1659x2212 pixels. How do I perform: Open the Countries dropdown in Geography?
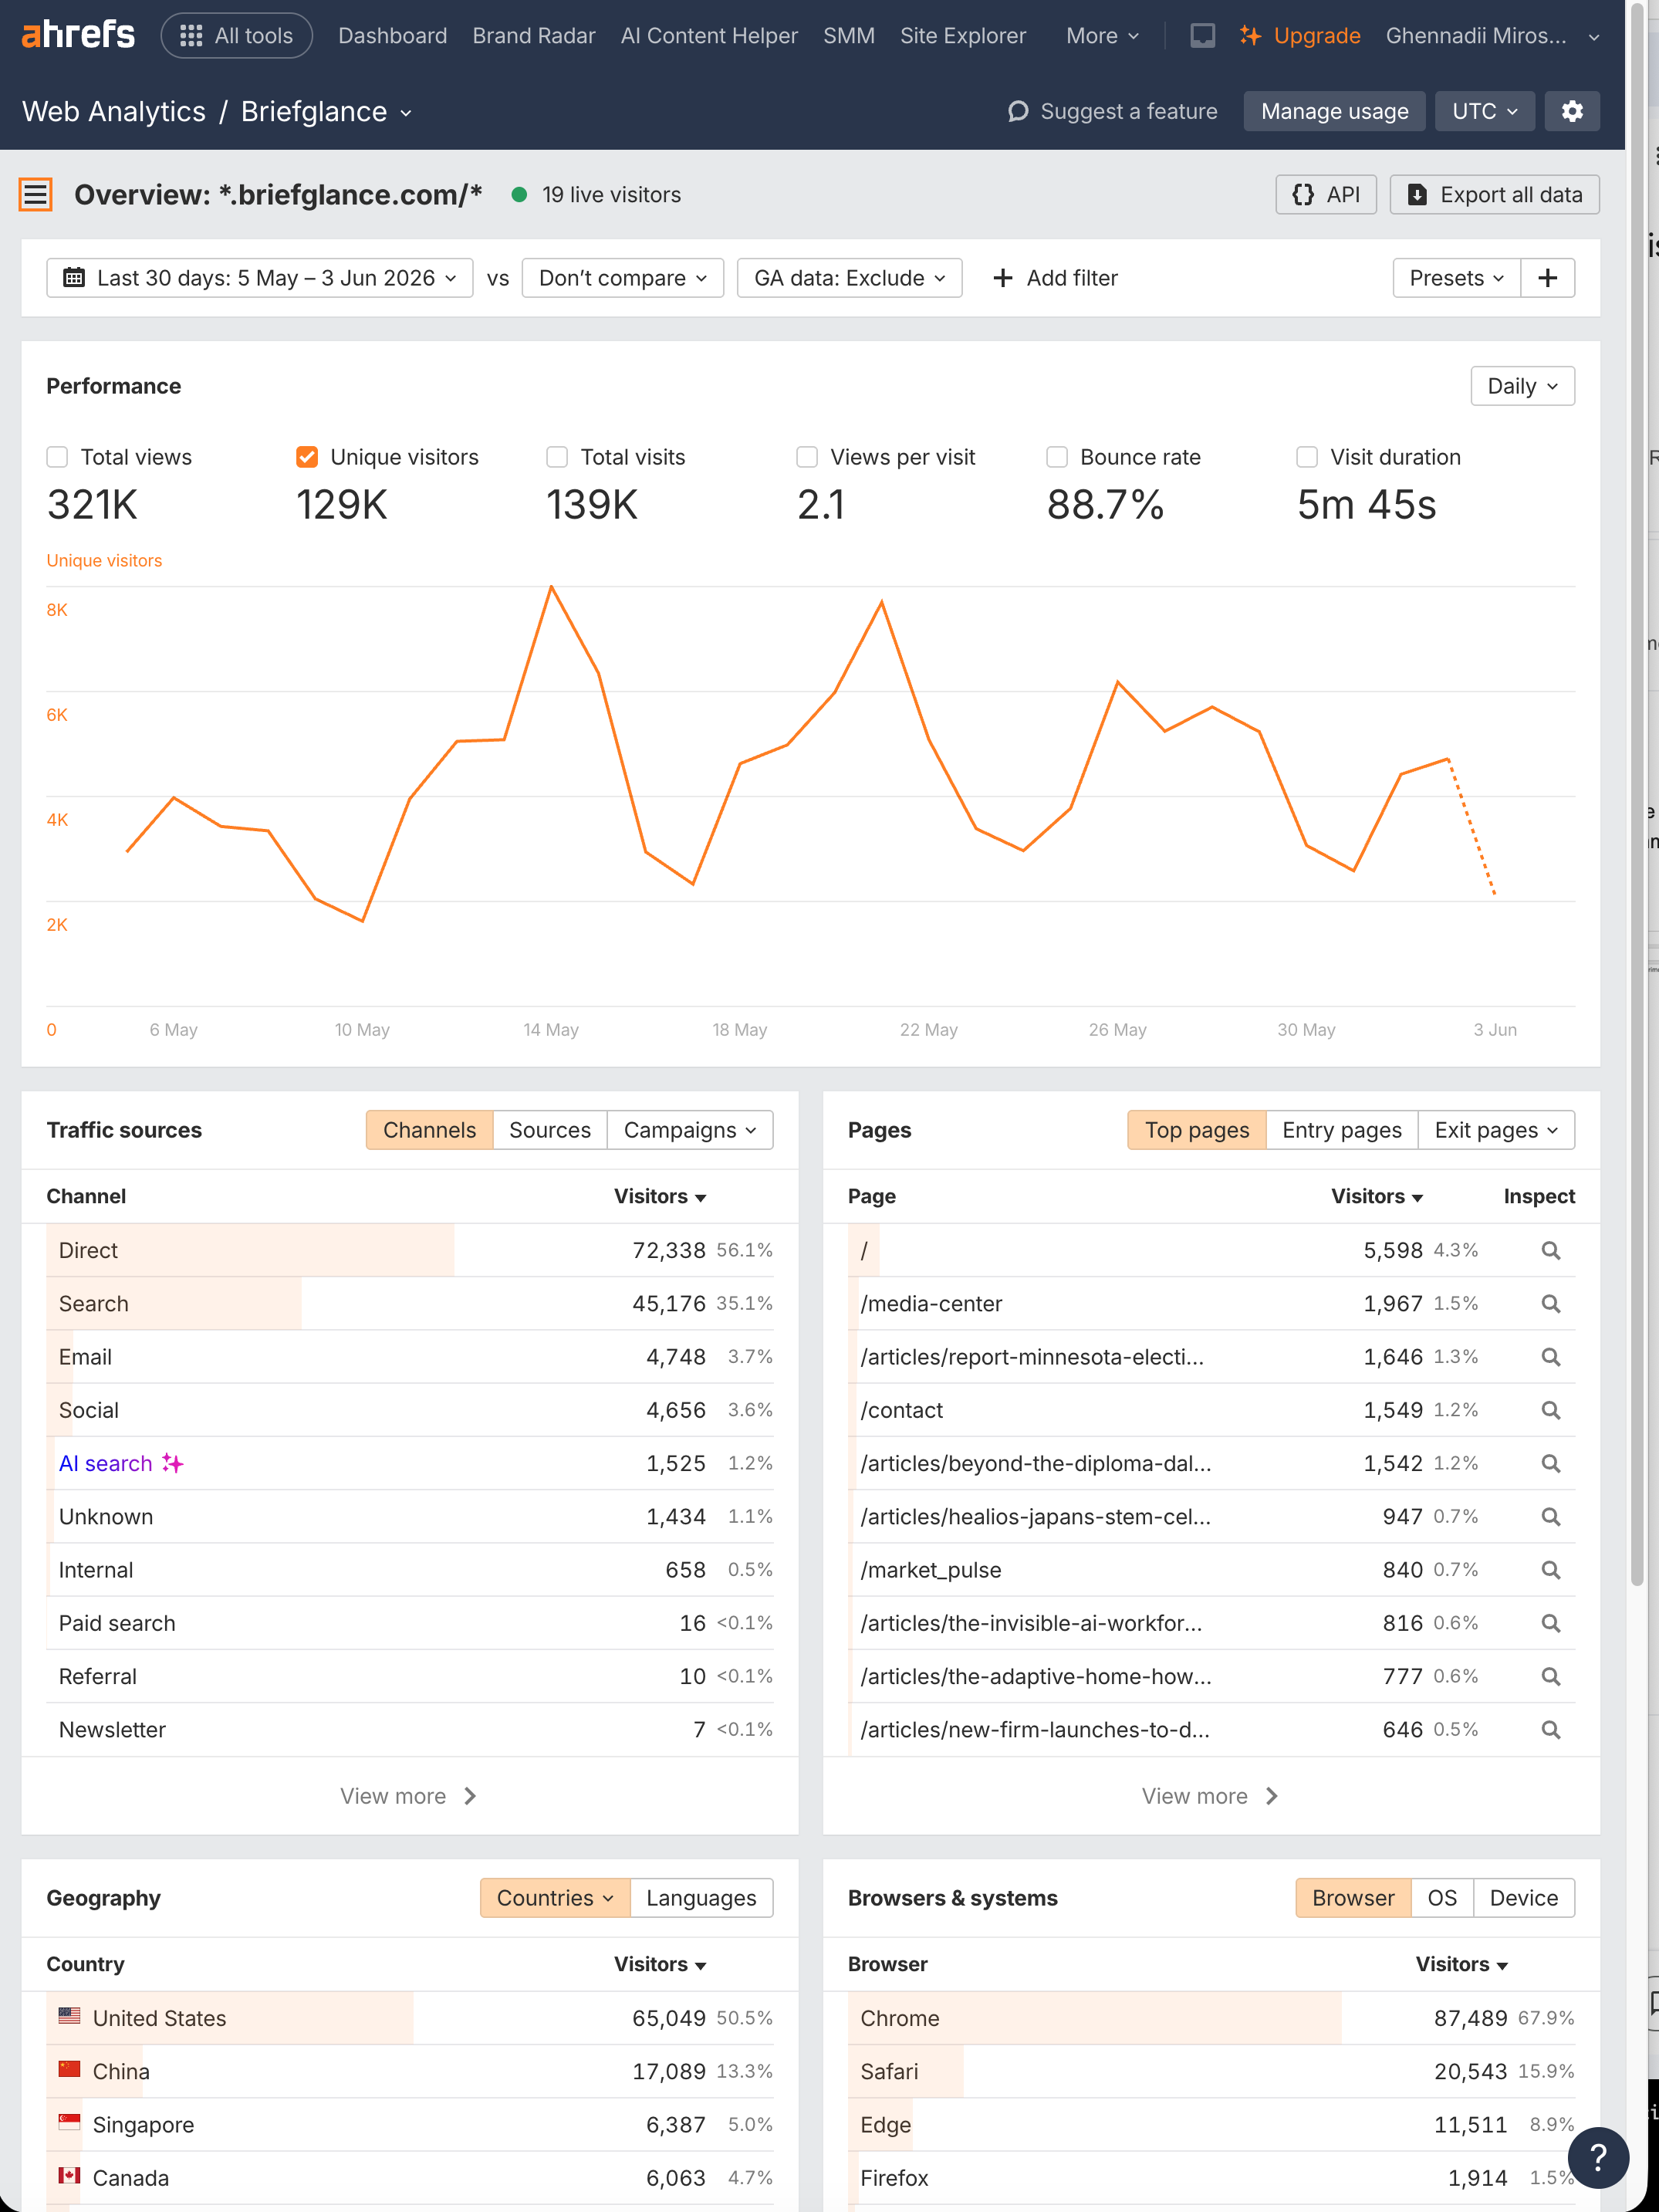point(555,1898)
